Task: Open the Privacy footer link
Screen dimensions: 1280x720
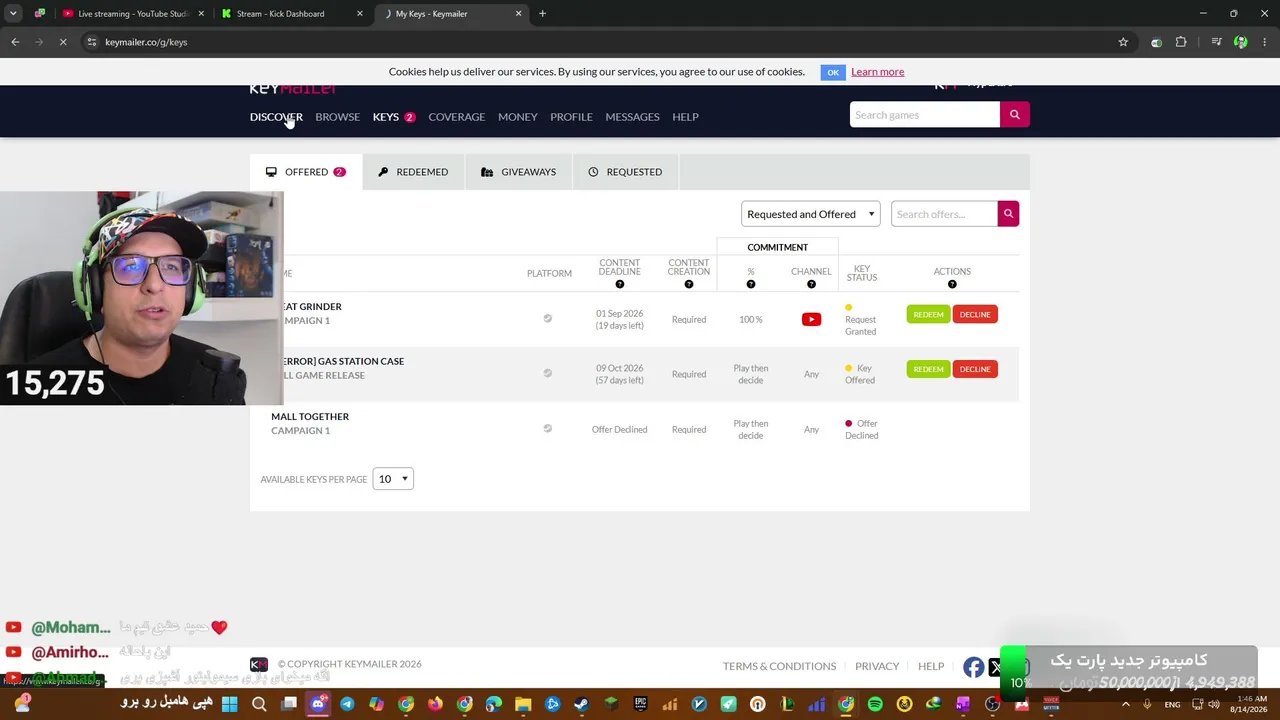Action: tap(877, 666)
